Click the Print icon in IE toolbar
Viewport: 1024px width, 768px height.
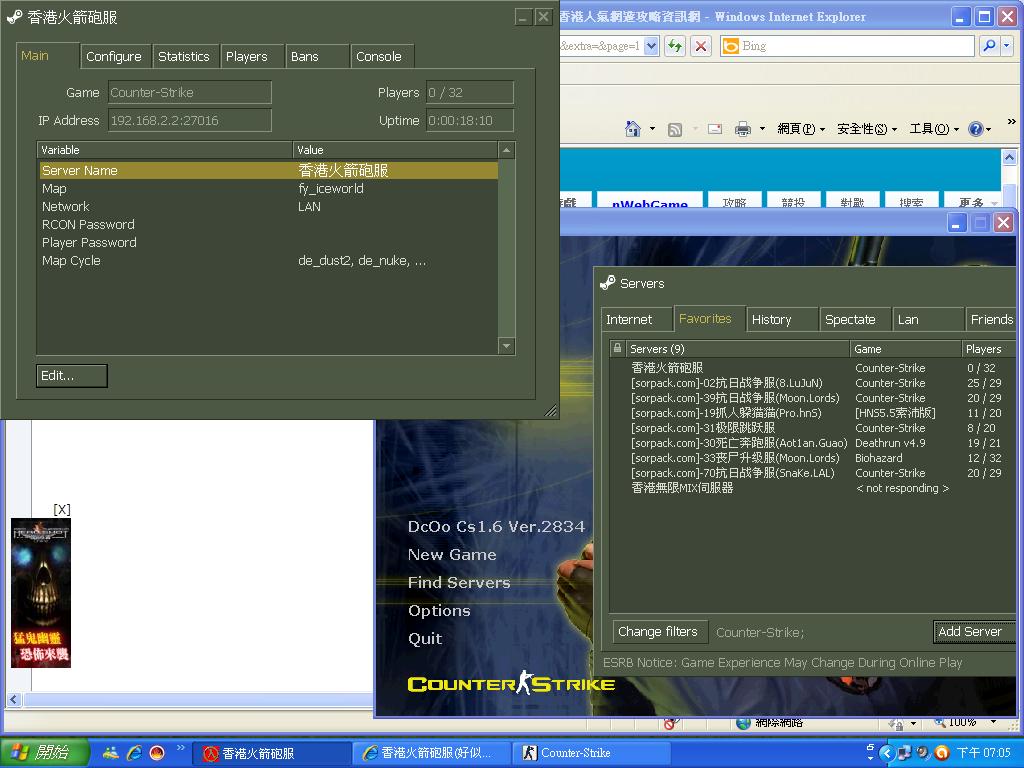[743, 129]
